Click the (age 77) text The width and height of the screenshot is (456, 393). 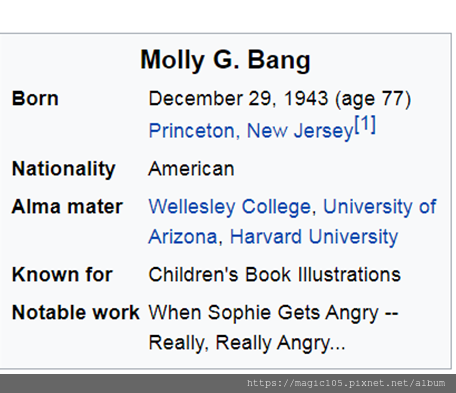tap(373, 99)
